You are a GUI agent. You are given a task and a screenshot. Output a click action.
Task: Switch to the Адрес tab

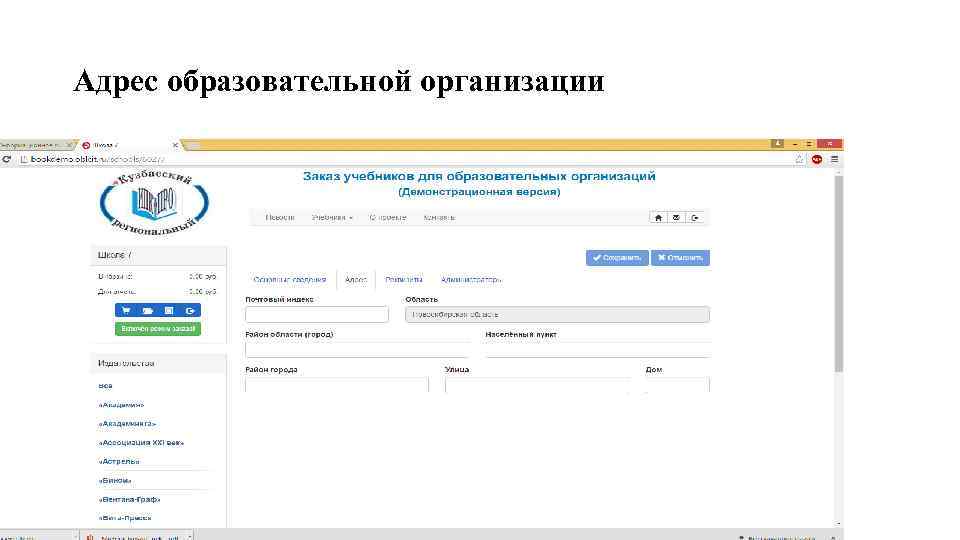[356, 280]
